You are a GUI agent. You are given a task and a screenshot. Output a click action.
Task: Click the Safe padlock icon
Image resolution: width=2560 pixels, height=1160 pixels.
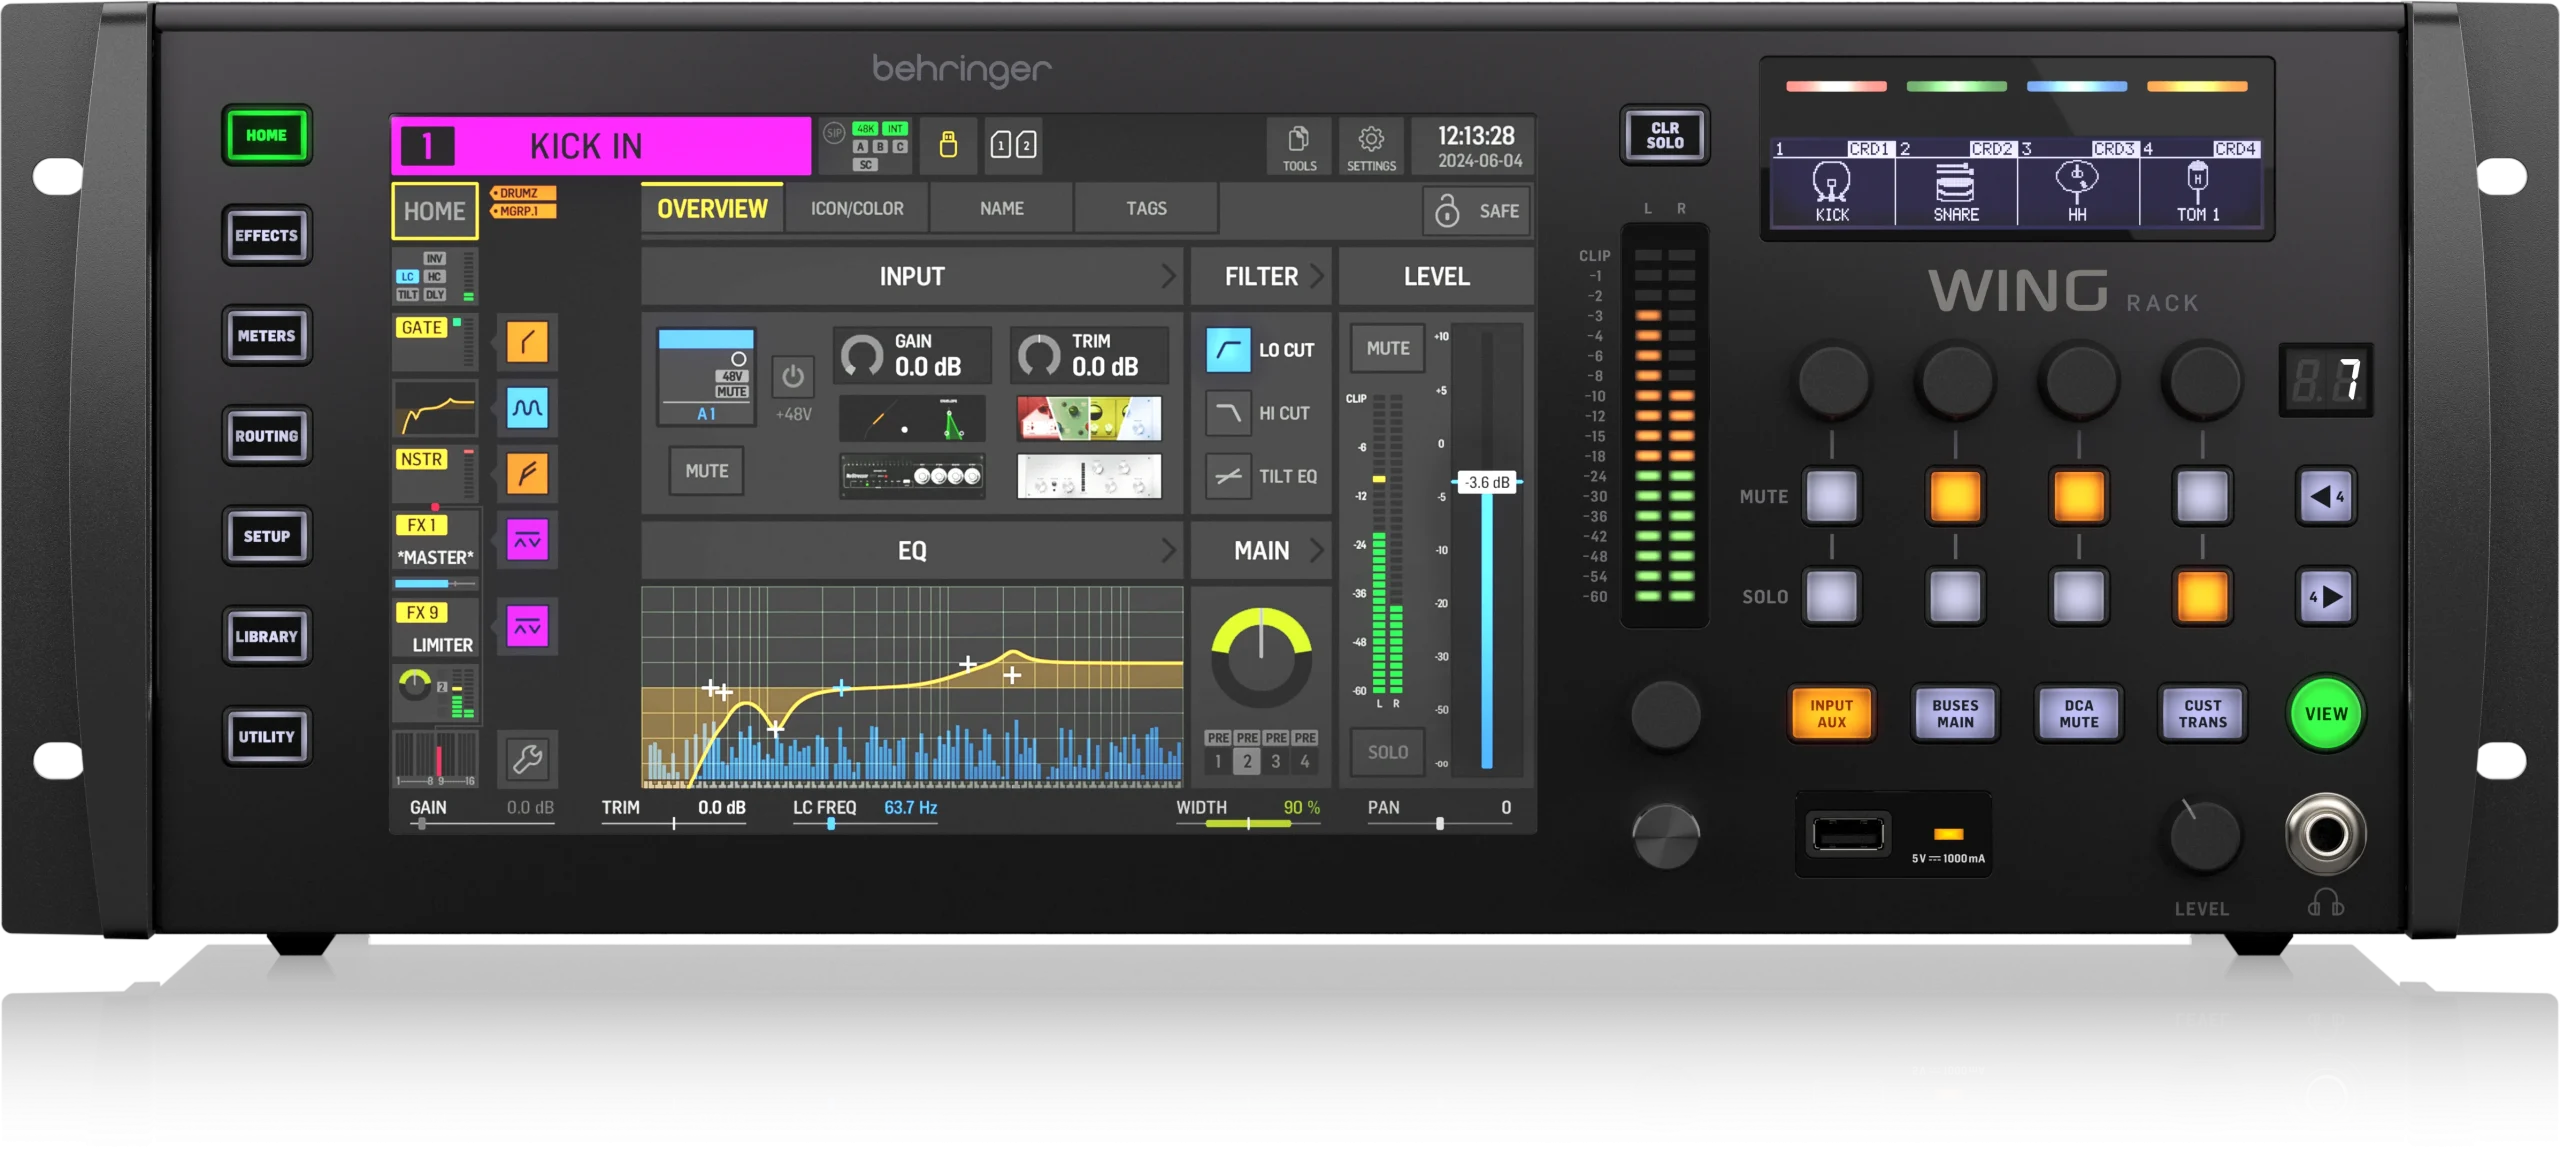pyautogui.click(x=1447, y=211)
